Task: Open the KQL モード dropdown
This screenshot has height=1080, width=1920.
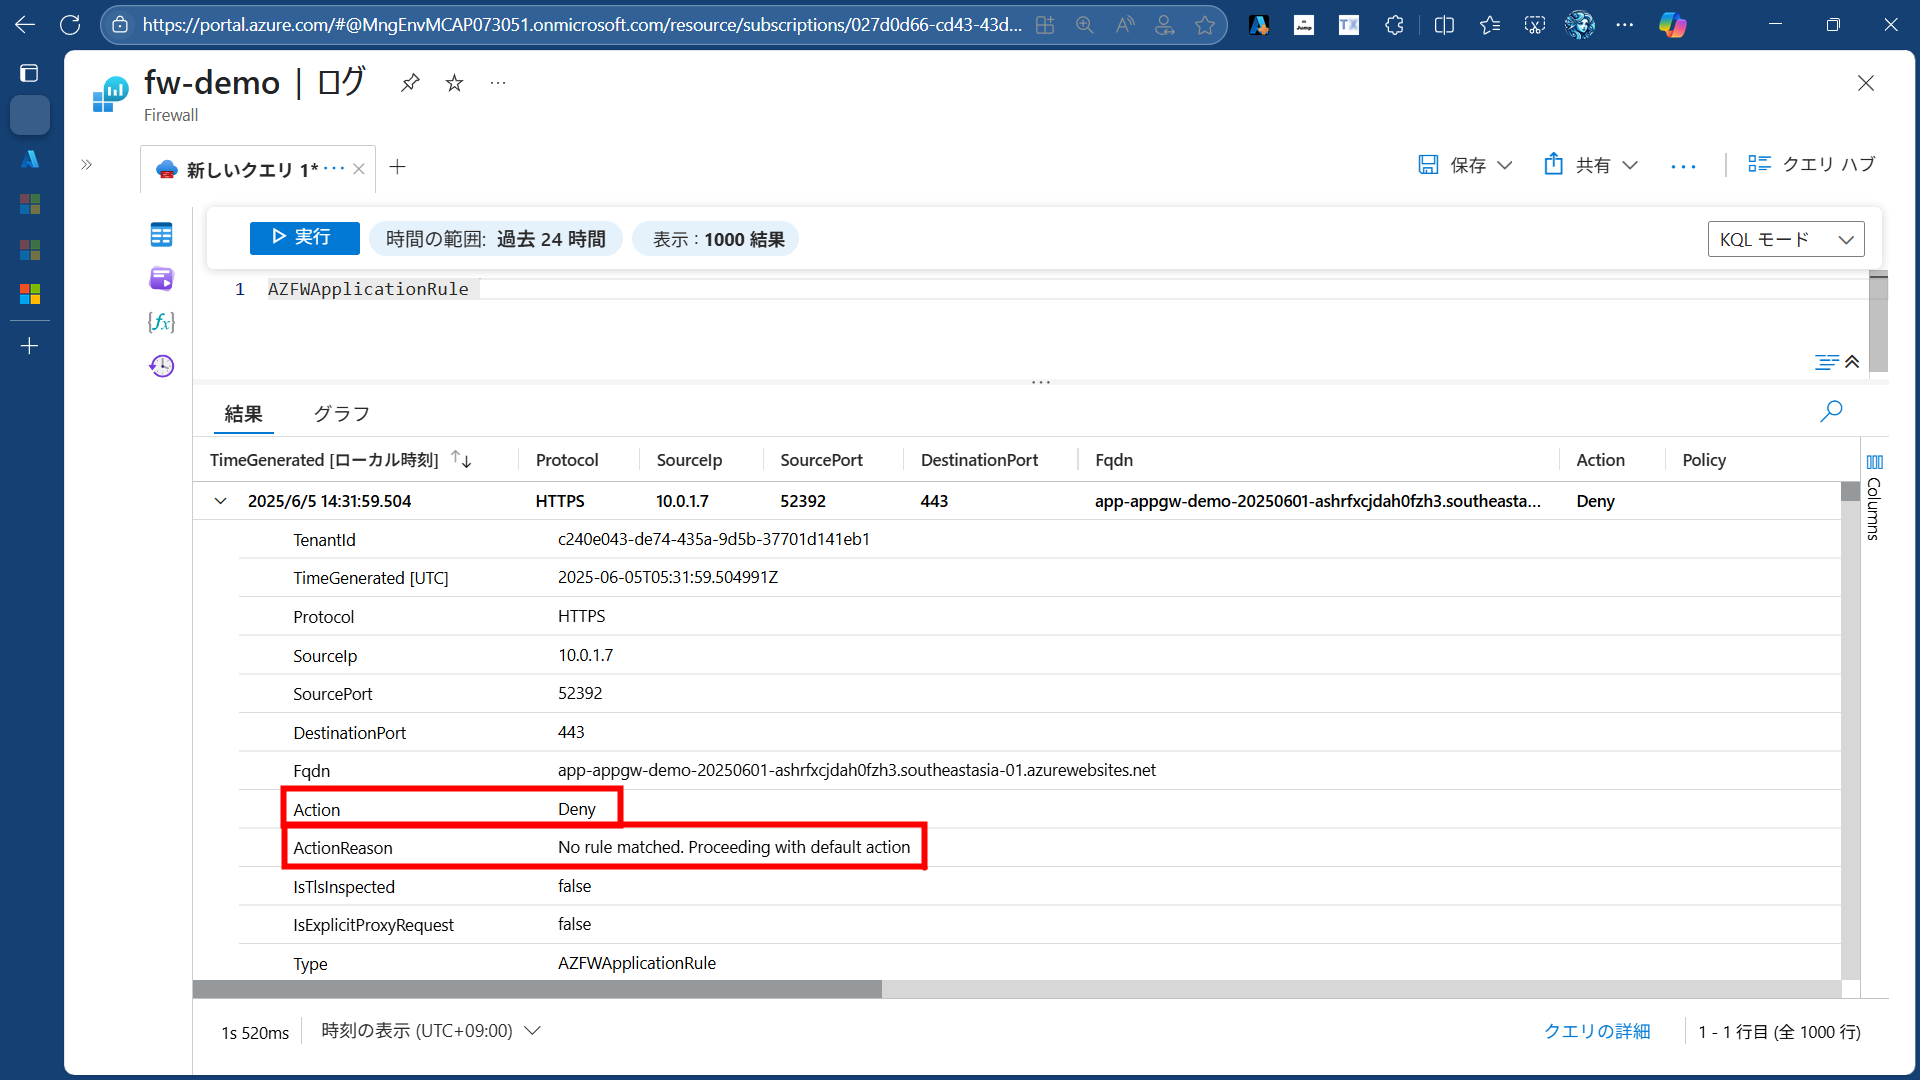Action: [1785, 239]
